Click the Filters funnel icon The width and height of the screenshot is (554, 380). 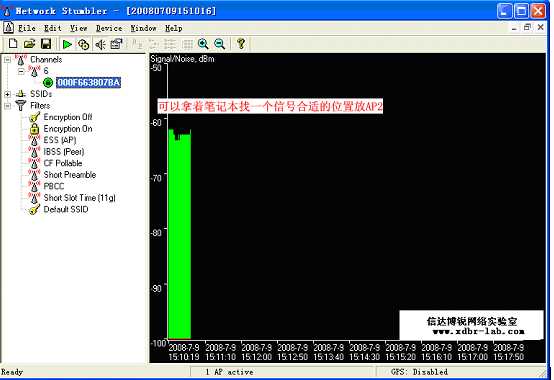point(21,105)
